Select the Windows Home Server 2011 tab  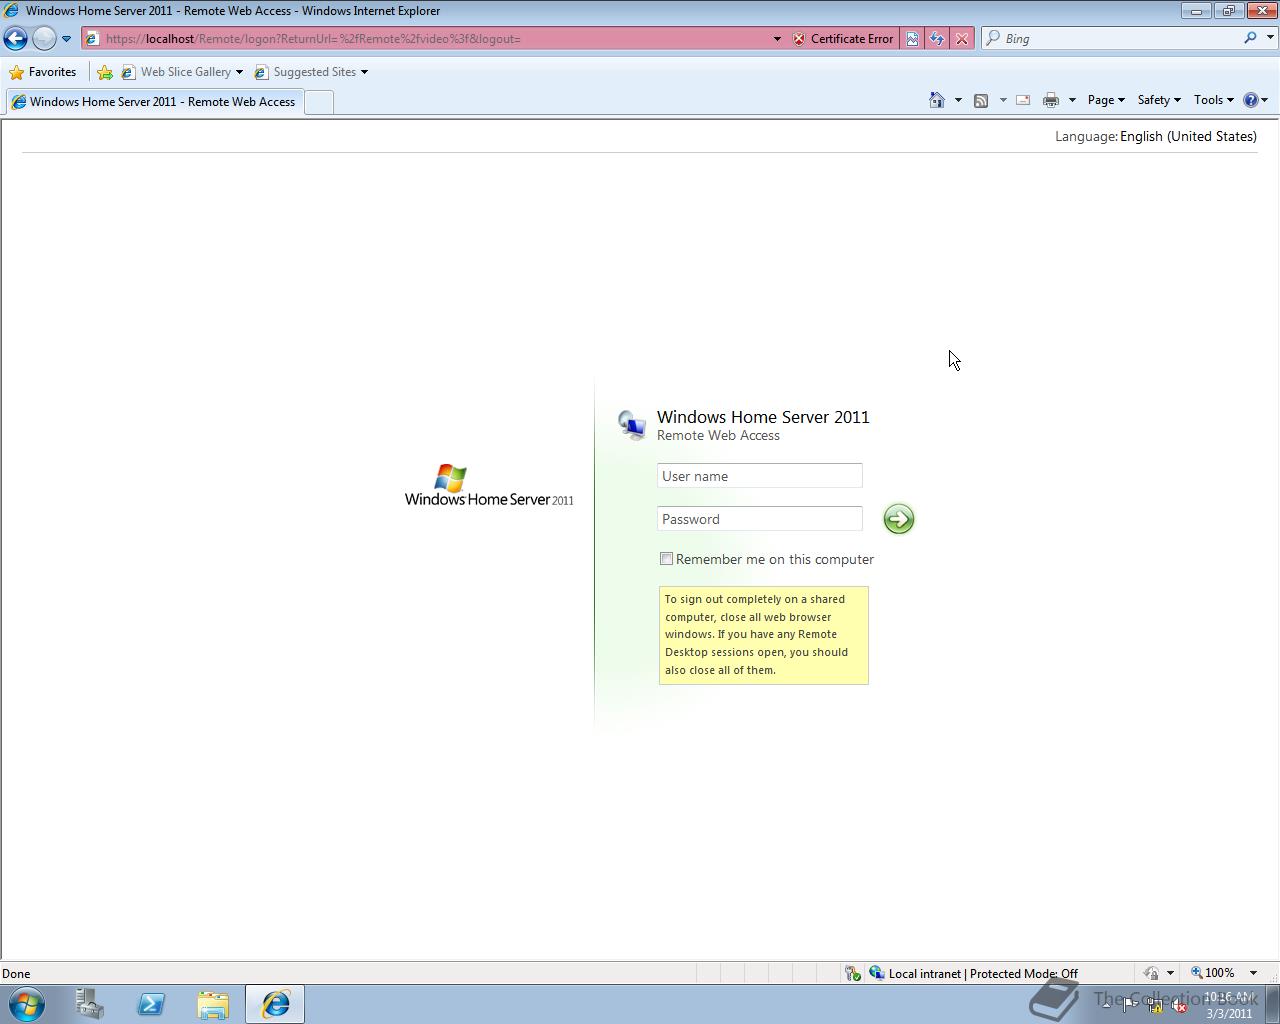point(154,102)
